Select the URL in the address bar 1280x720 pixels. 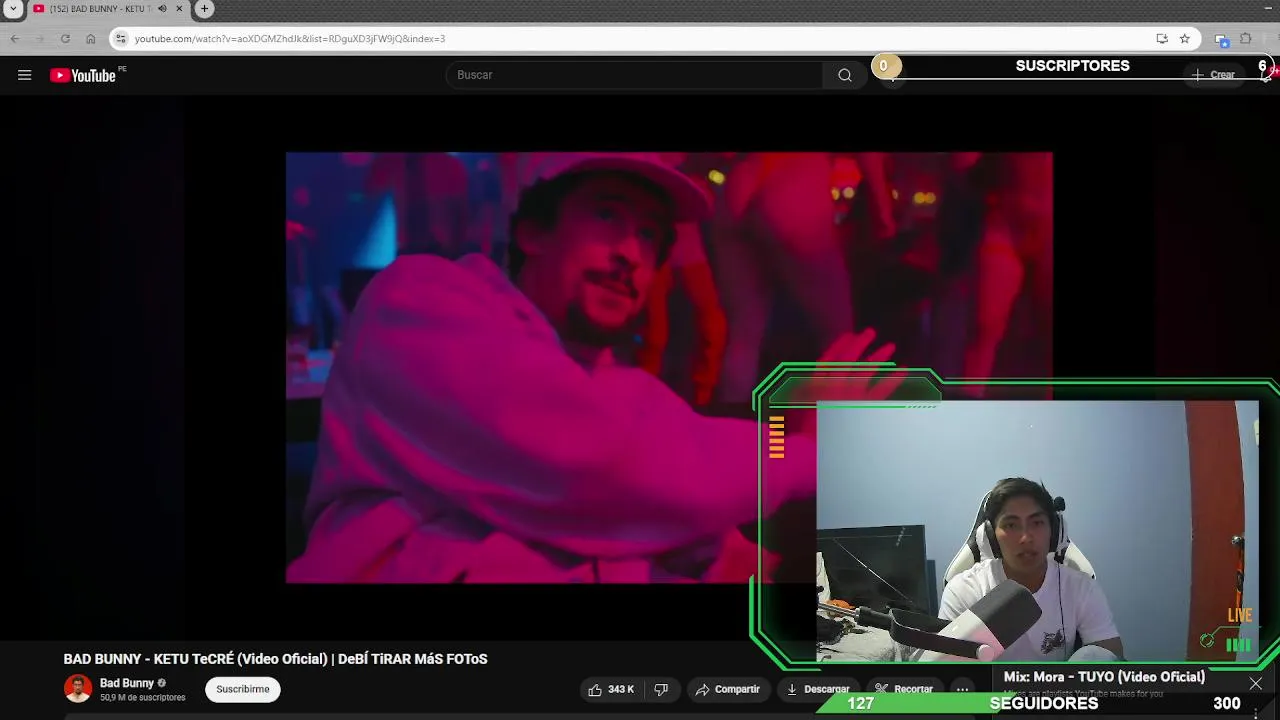[x=290, y=39]
